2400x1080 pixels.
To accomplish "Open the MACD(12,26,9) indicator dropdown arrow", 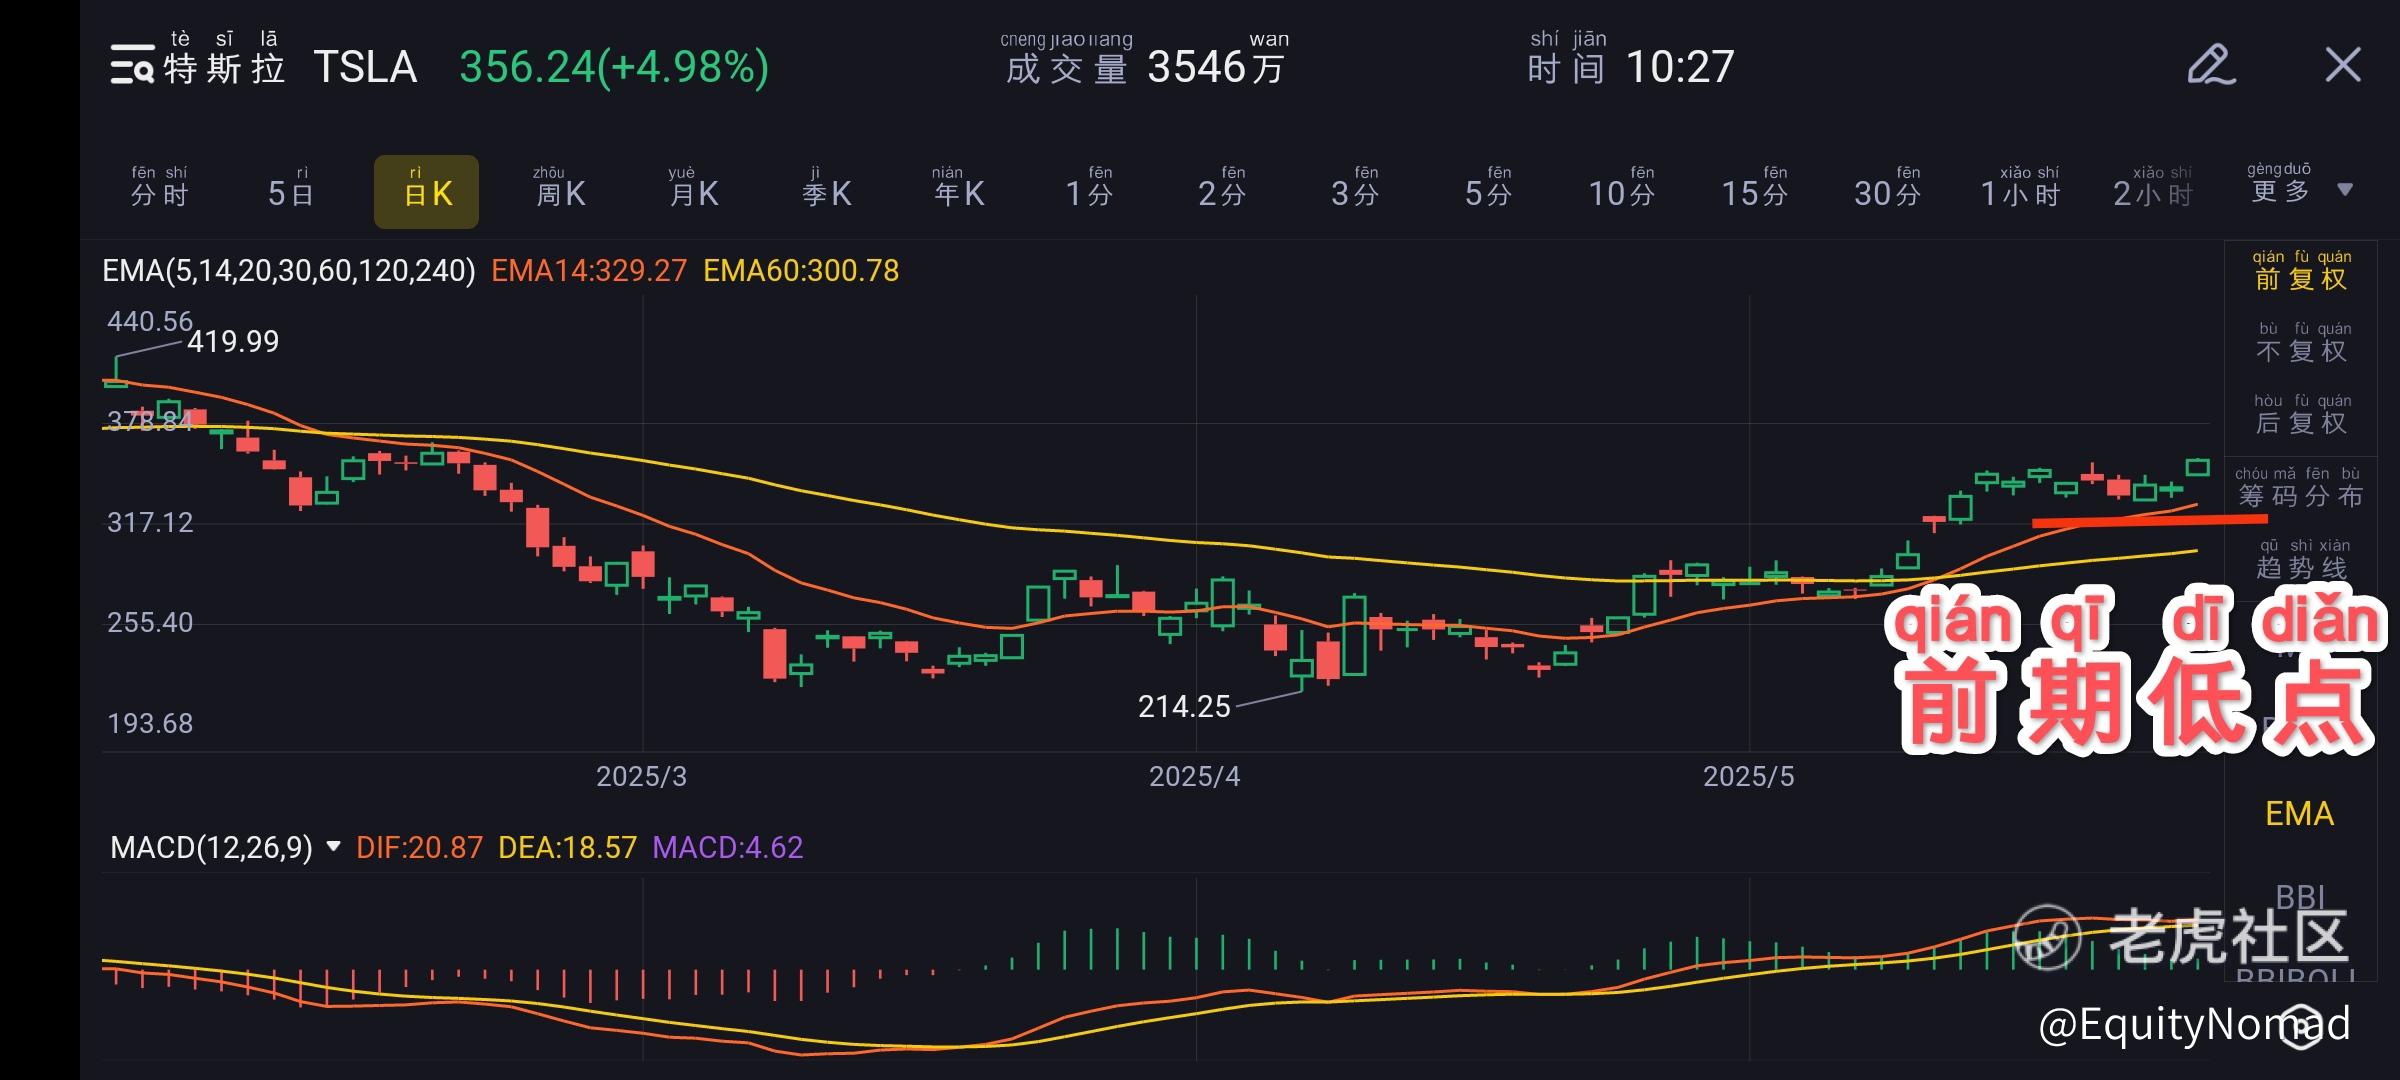I will pyautogui.click(x=334, y=847).
